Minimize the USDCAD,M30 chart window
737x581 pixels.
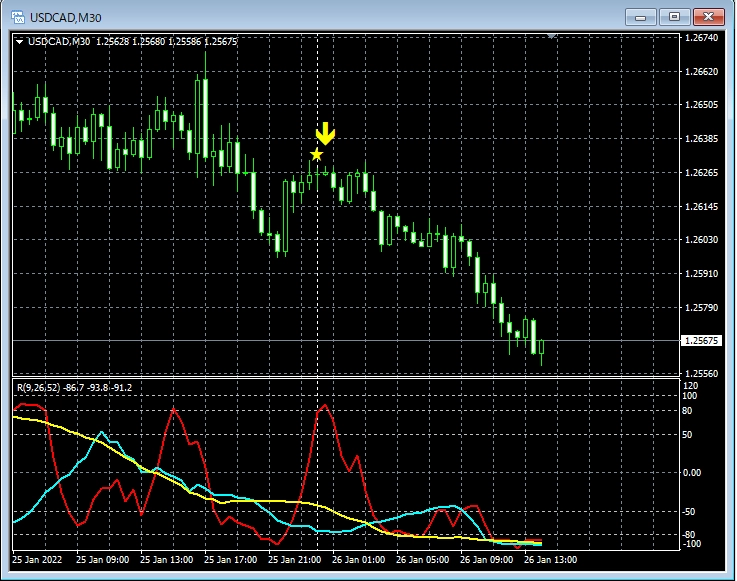tap(639, 16)
